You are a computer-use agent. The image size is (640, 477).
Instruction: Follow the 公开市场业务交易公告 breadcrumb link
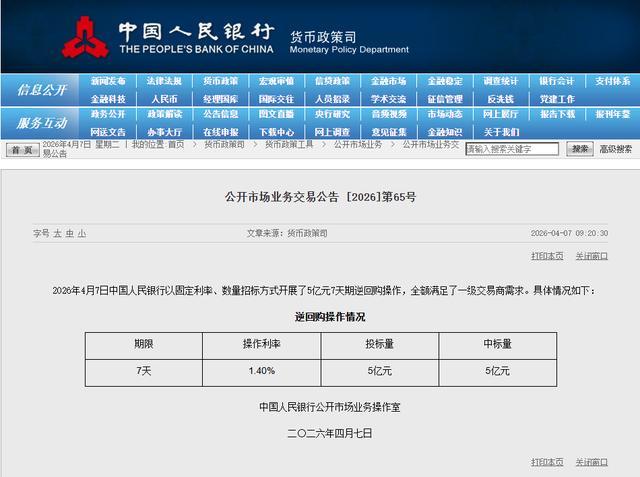point(431,144)
